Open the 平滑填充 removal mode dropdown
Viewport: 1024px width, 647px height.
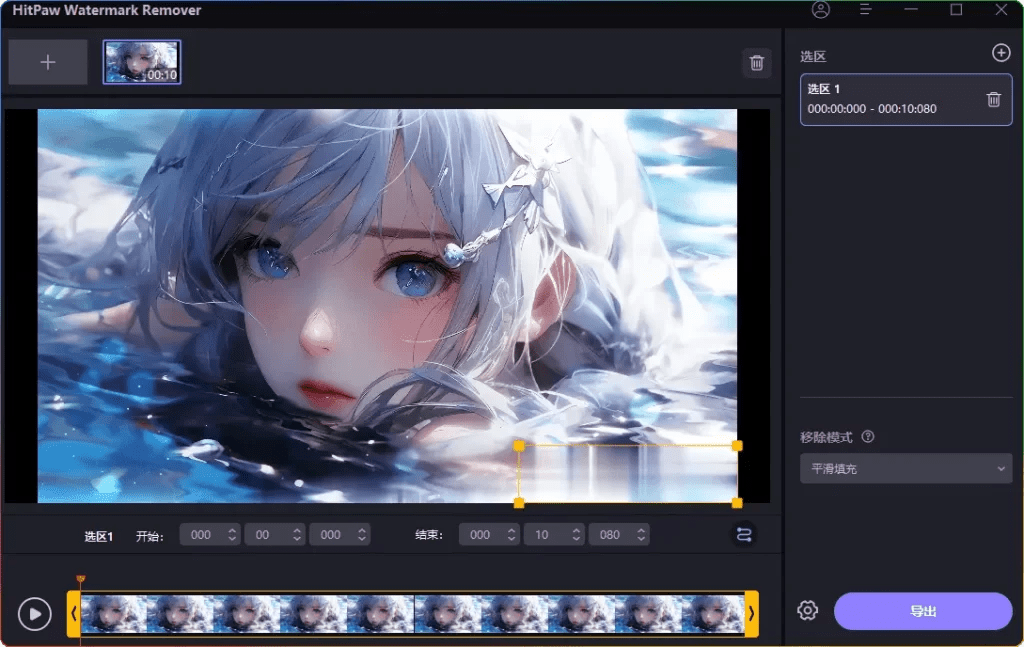coord(905,468)
